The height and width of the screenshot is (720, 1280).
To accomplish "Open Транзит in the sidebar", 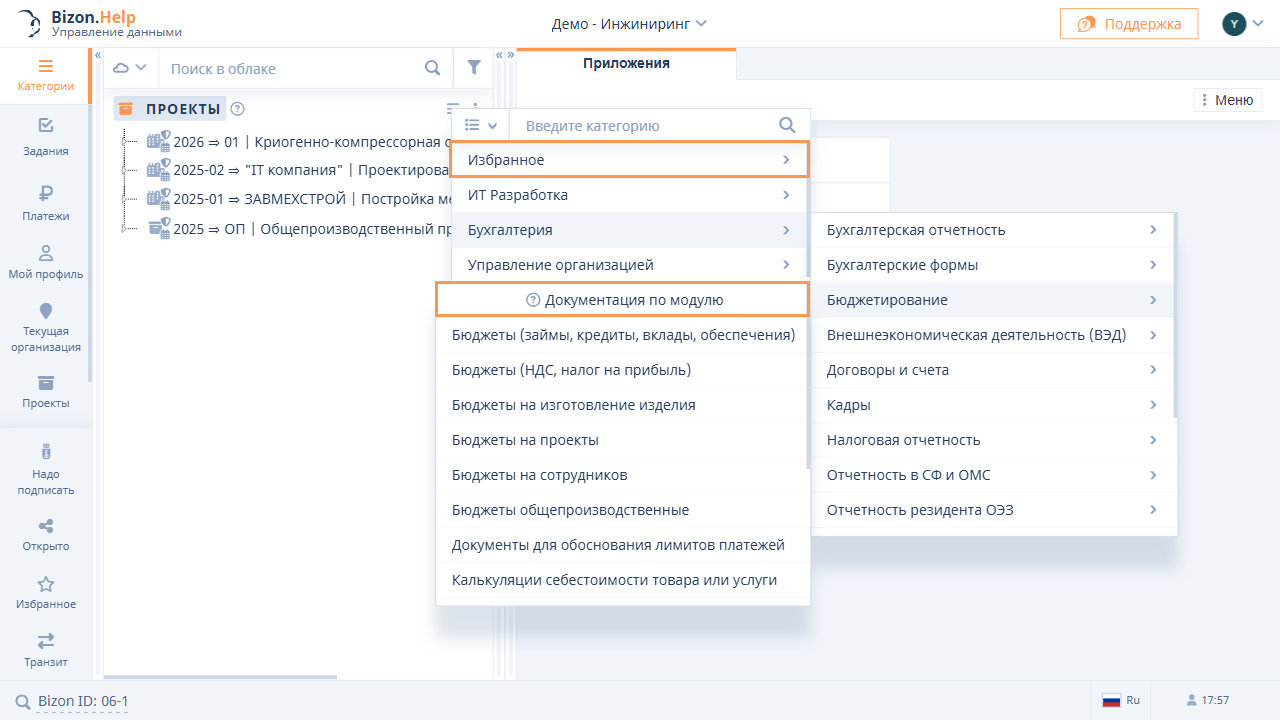I will tap(46, 641).
